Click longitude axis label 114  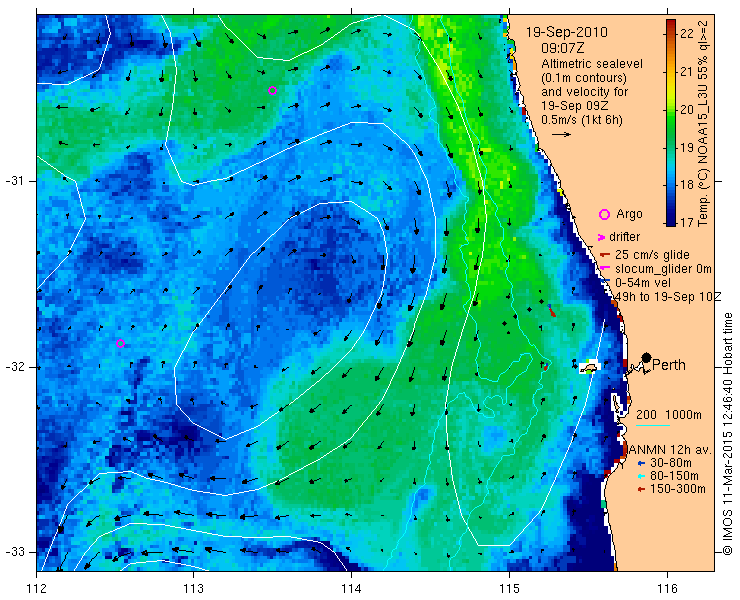click(x=351, y=589)
